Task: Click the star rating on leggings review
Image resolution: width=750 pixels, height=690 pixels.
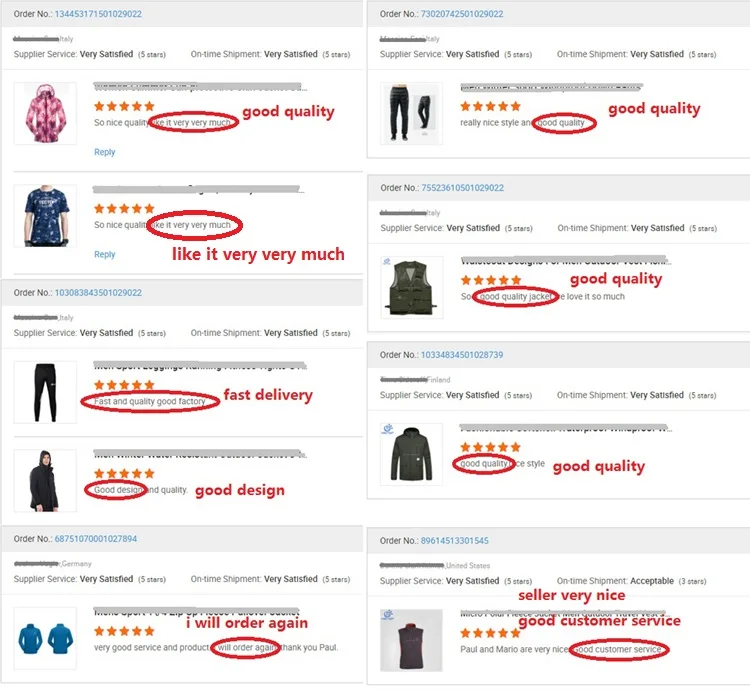Action: (124, 385)
